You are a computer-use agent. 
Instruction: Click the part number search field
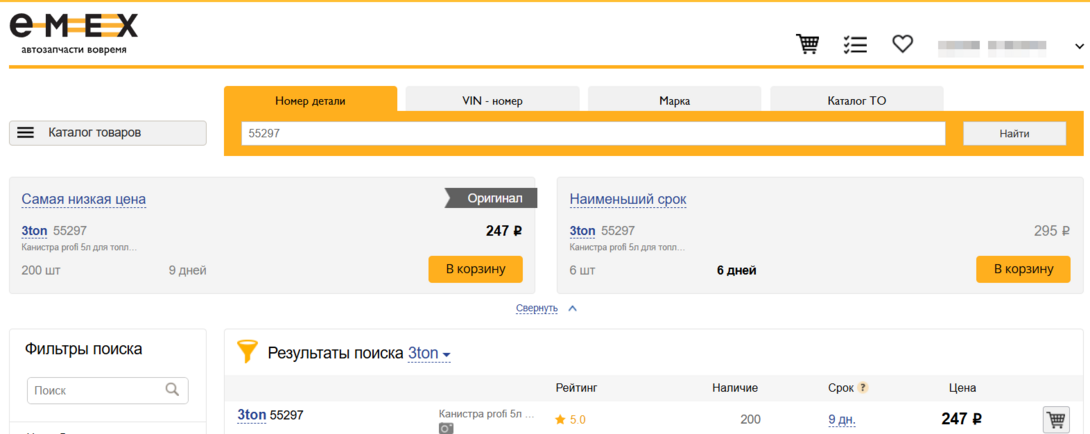coord(593,134)
